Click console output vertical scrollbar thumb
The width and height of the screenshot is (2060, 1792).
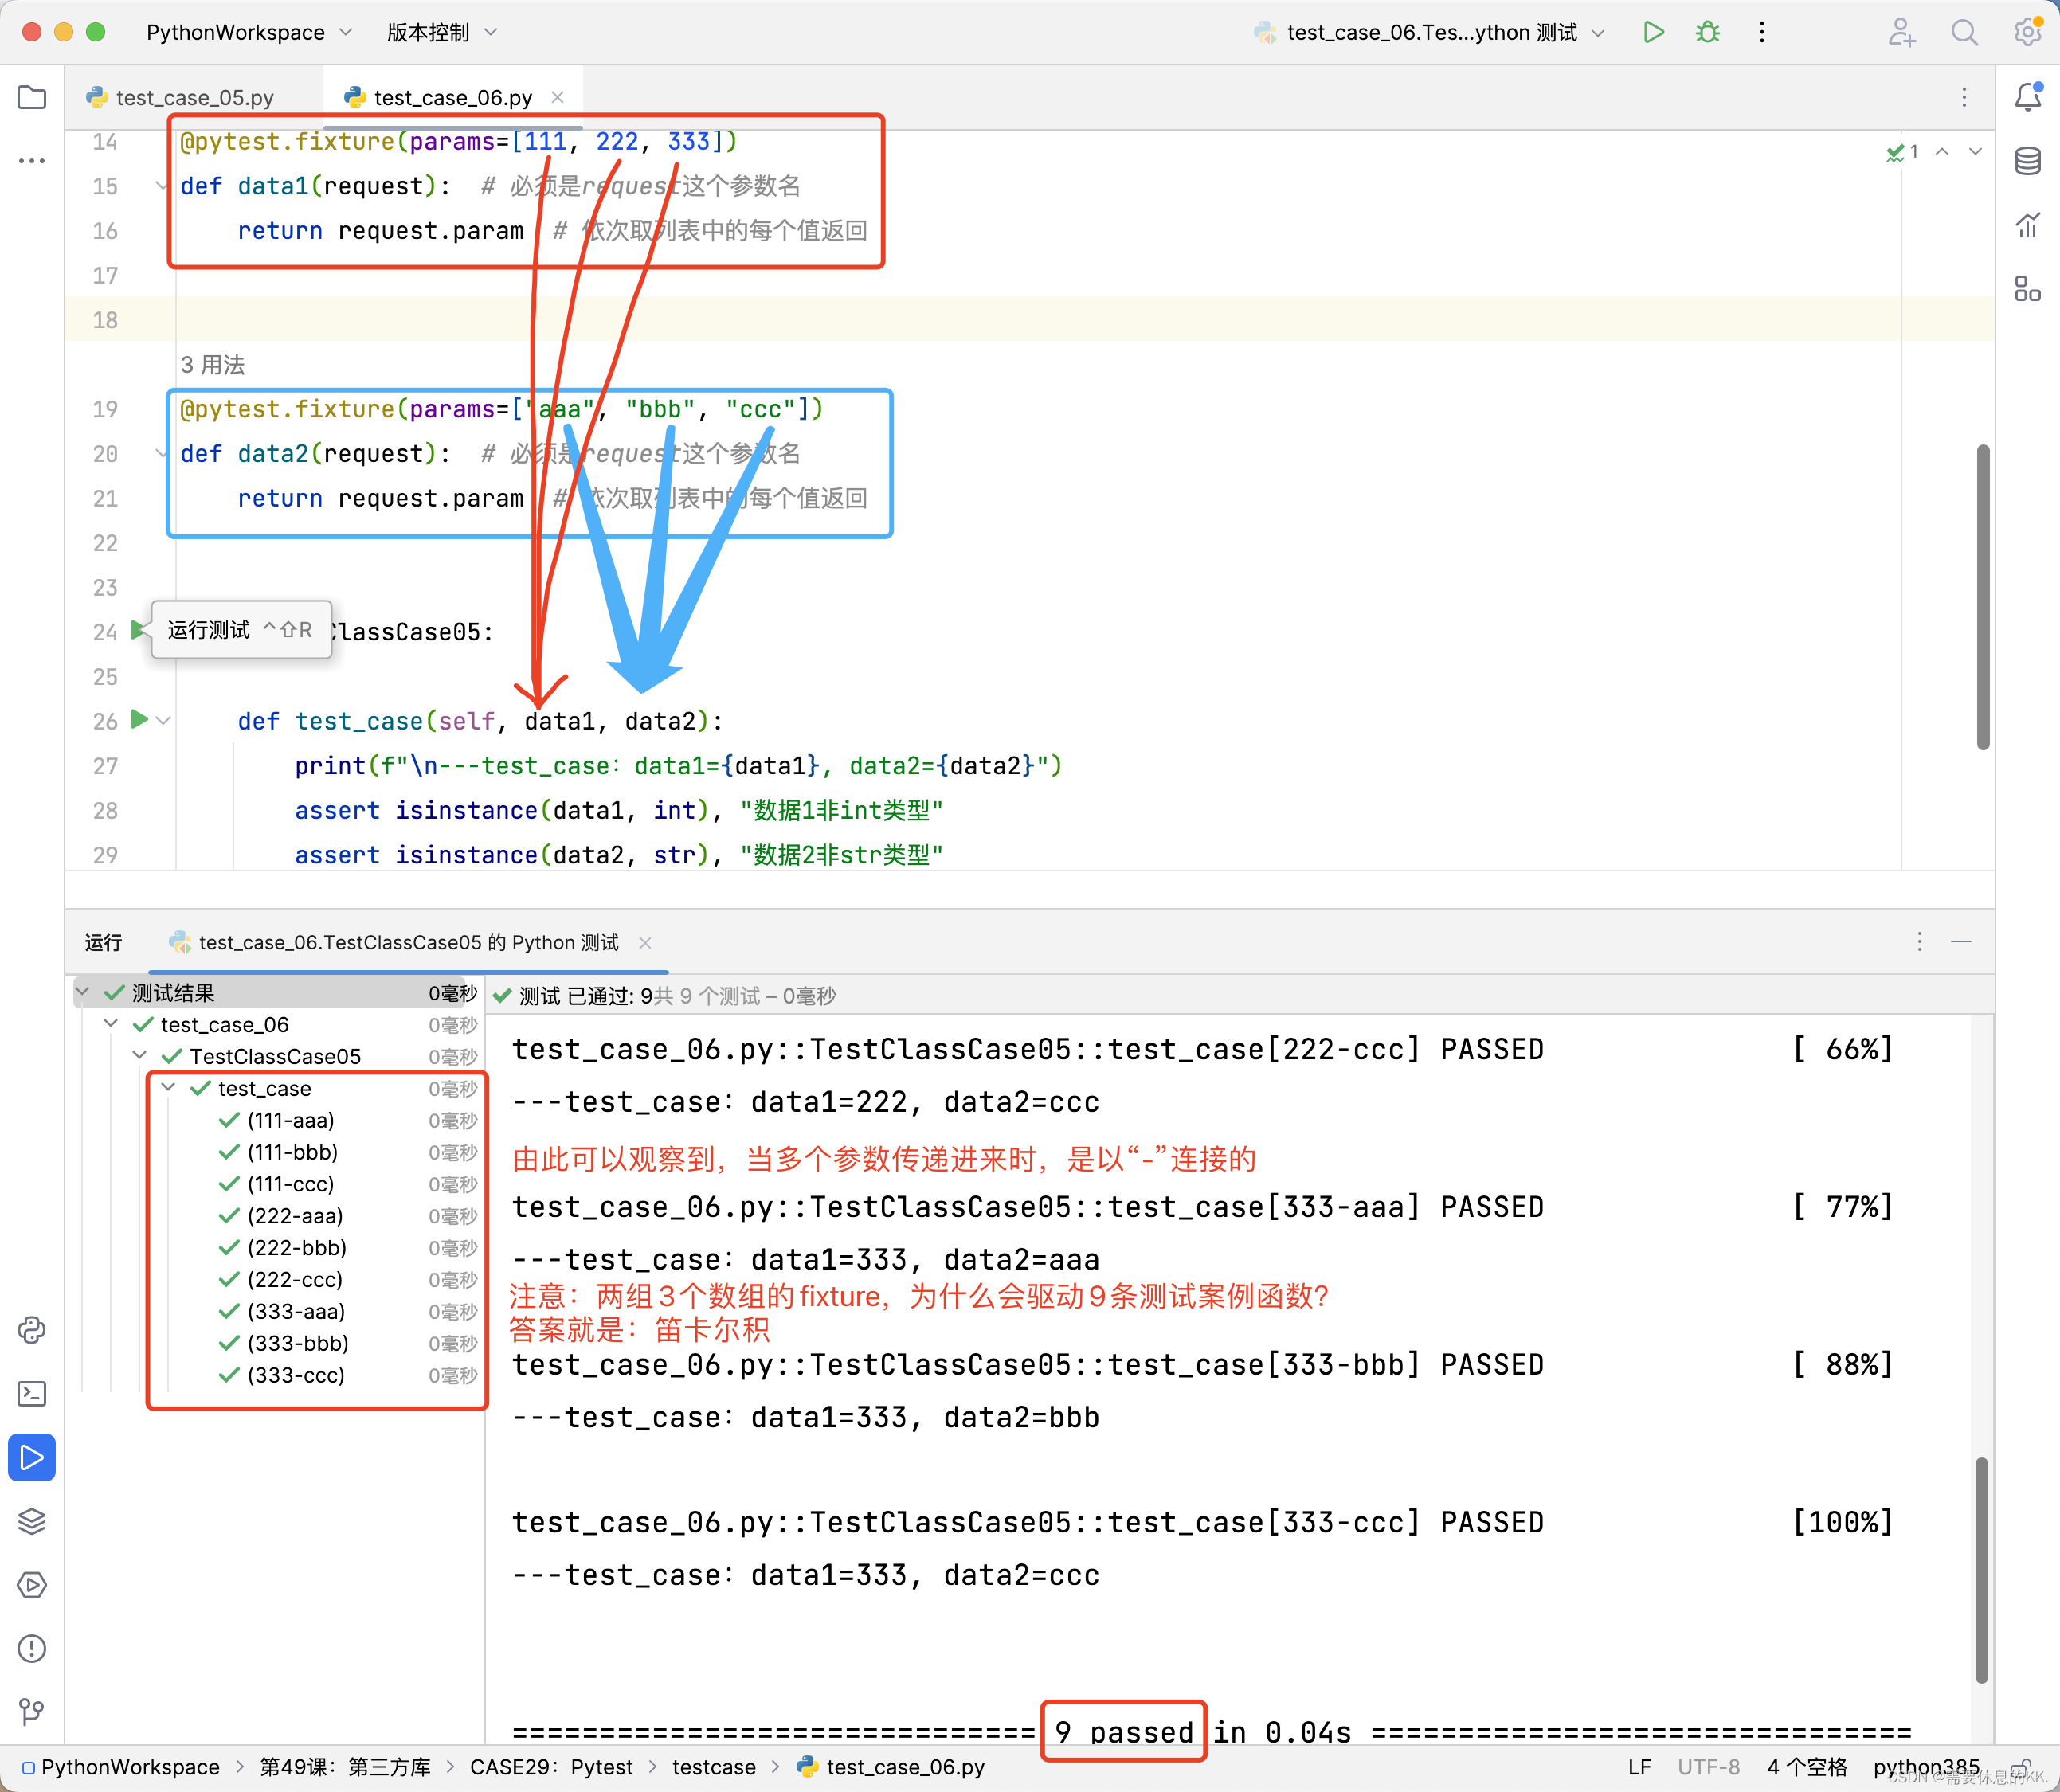pyautogui.click(x=1981, y=1571)
